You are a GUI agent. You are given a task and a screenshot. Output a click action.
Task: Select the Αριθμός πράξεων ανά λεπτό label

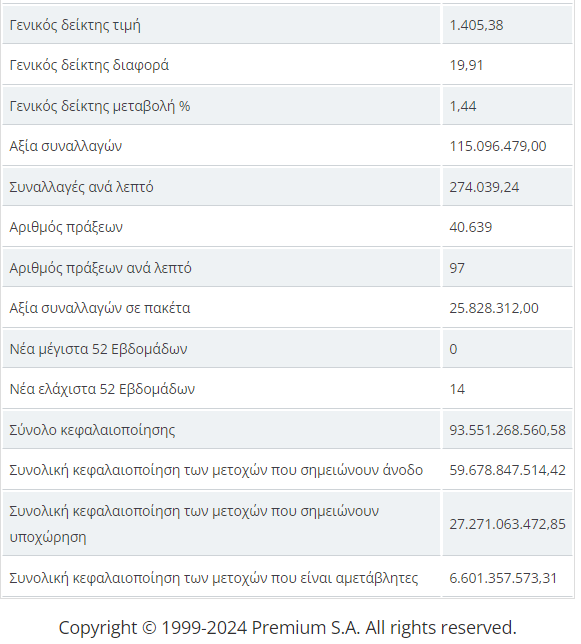pos(100,268)
